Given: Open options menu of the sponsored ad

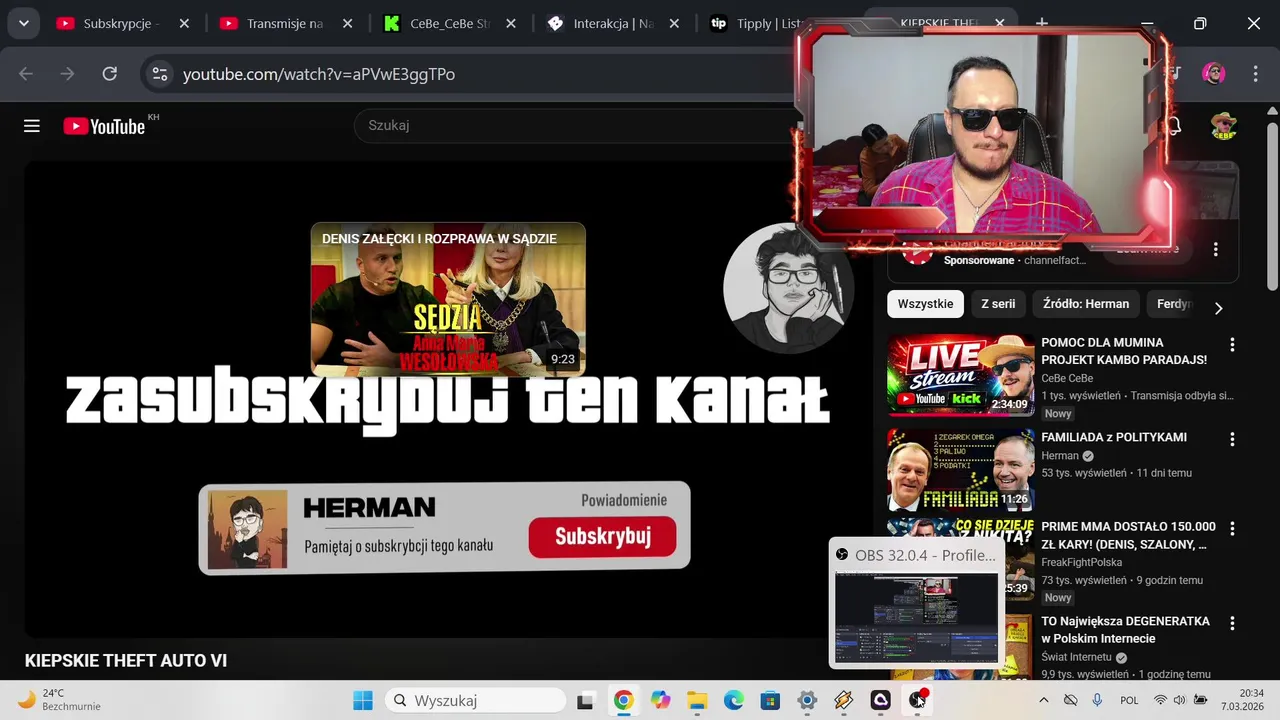Looking at the screenshot, I should [x=1216, y=249].
